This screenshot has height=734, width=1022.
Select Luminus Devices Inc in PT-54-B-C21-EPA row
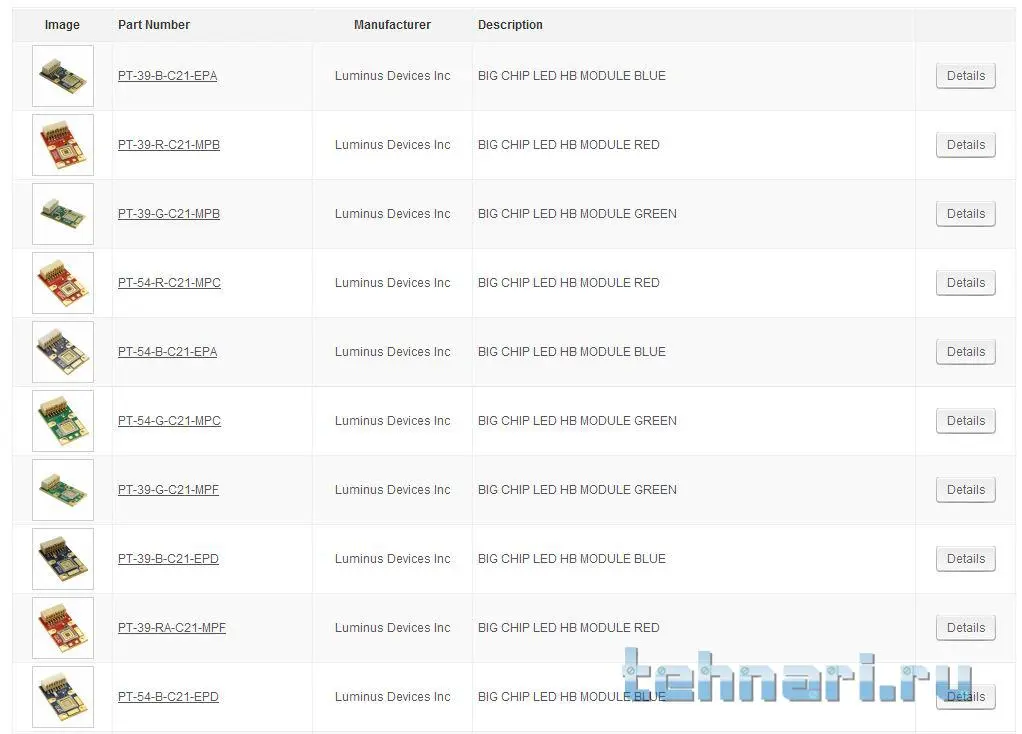[x=392, y=352]
